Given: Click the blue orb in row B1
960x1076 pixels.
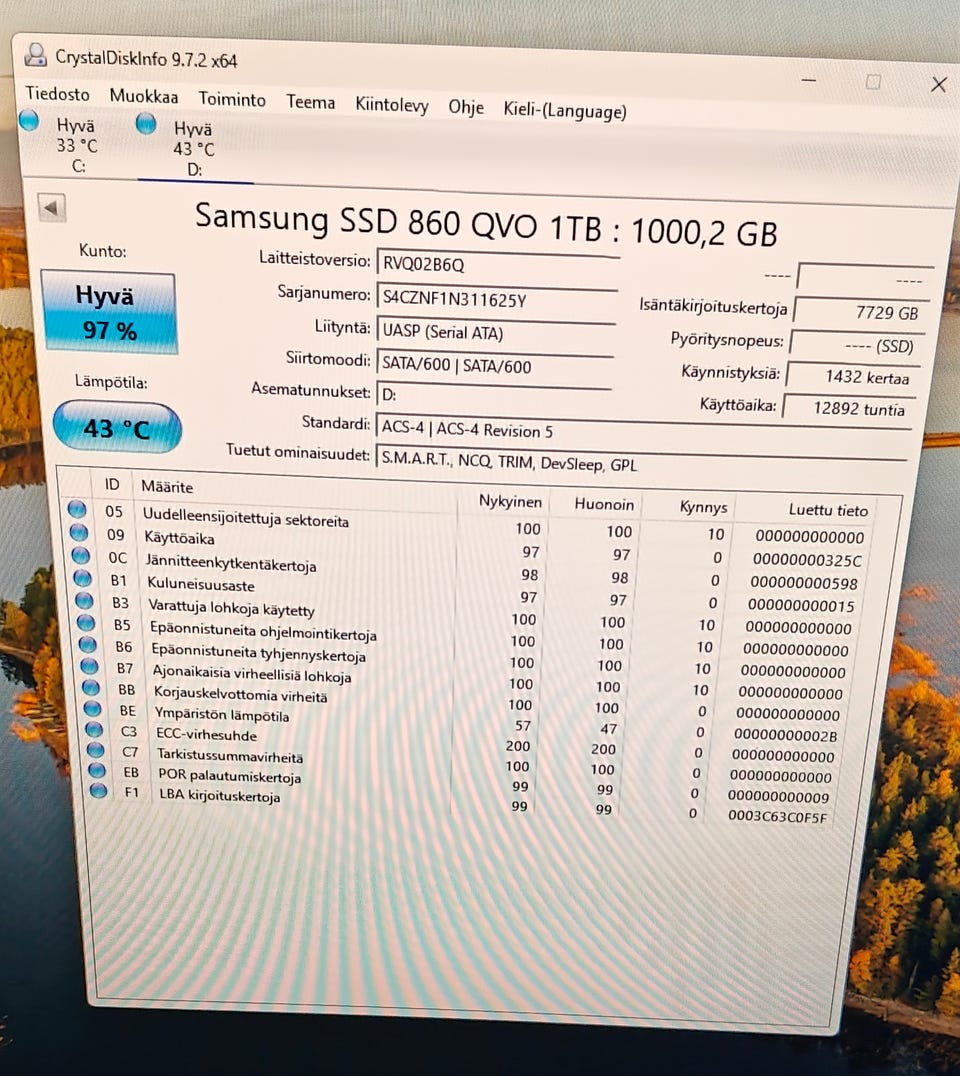Looking at the screenshot, I should click(82, 578).
